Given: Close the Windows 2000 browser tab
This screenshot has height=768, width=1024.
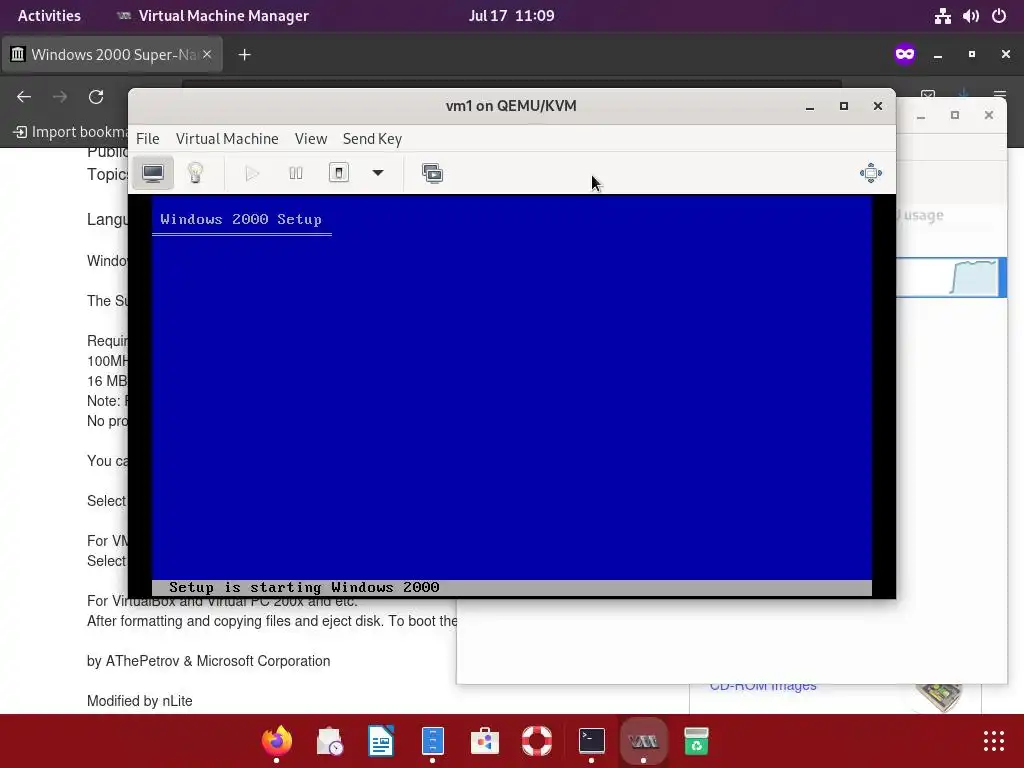Looking at the screenshot, I should [207, 54].
